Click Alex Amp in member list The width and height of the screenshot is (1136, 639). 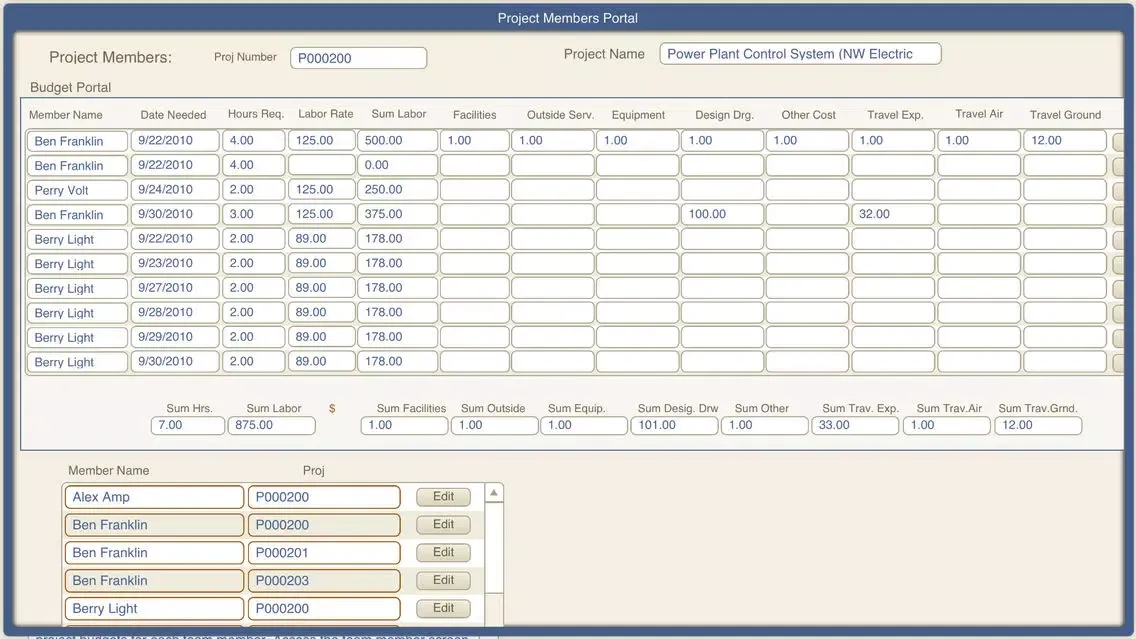coord(154,497)
